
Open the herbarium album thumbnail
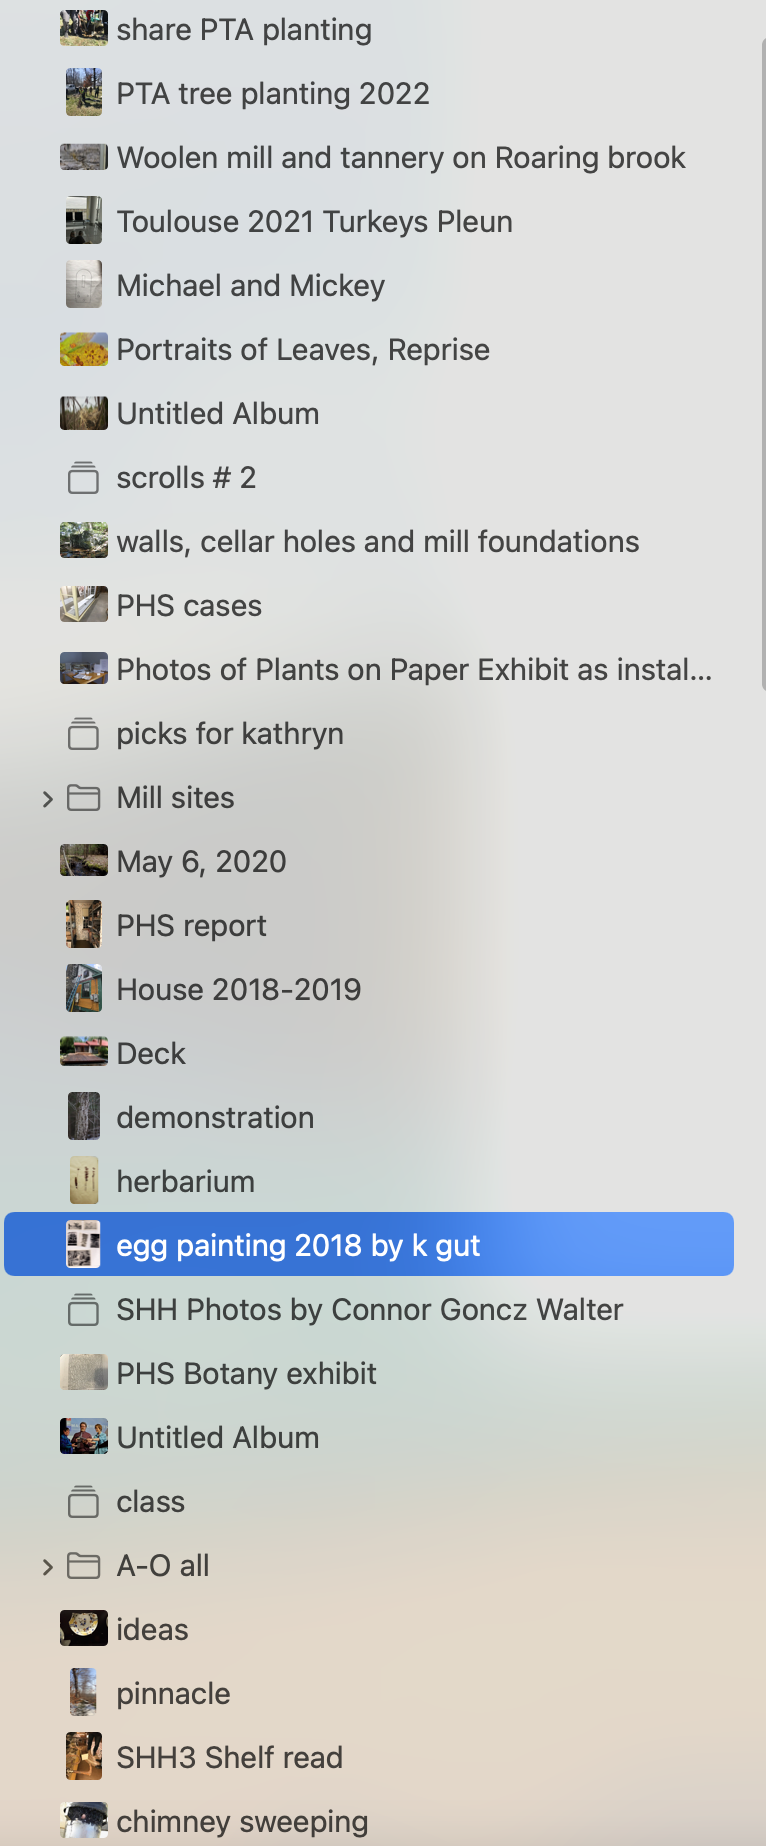click(83, 1182)
